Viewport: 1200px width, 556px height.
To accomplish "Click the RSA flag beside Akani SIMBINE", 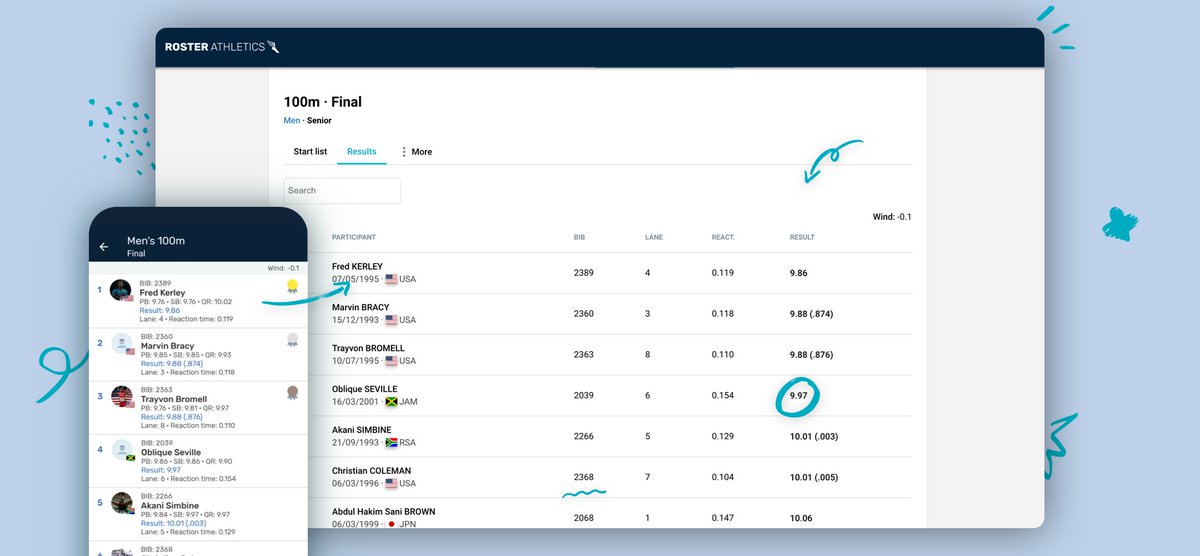I will [x=391, y=443].
